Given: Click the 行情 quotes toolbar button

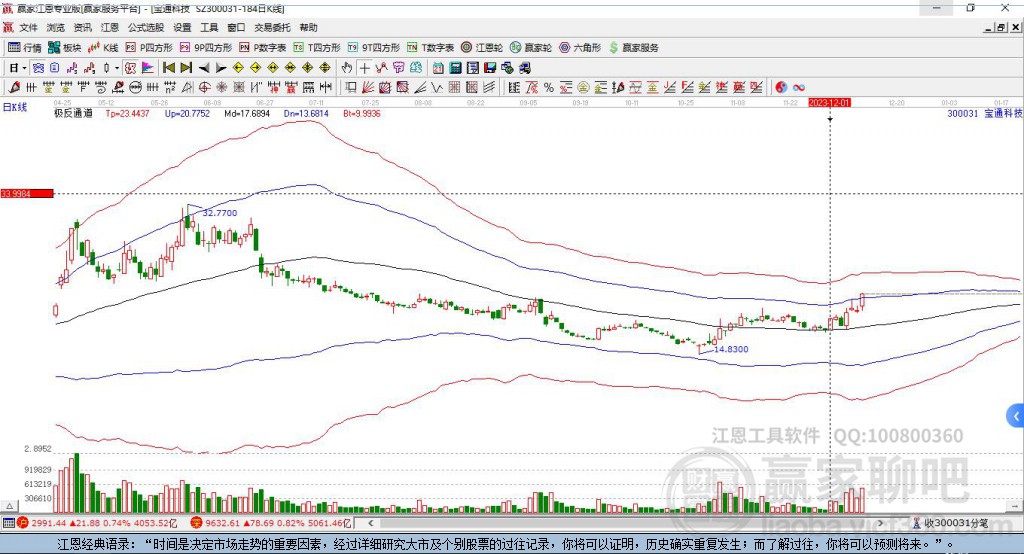Looking at the screenshot, I should tap(25, 48).
